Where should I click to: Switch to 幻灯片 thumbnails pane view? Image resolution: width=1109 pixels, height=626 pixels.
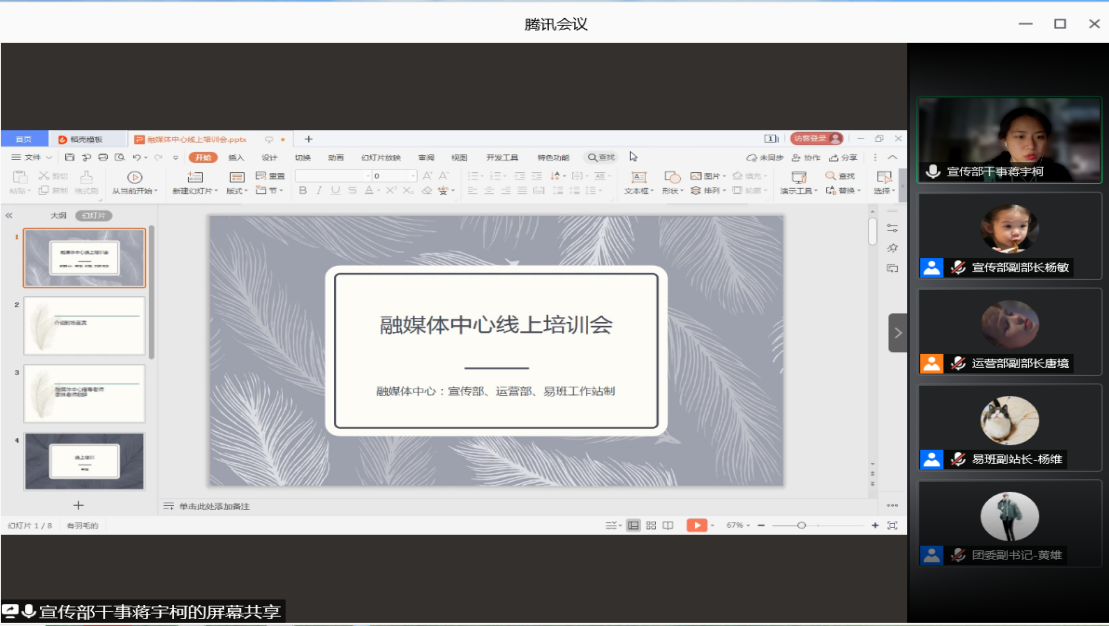coord(93,215)
